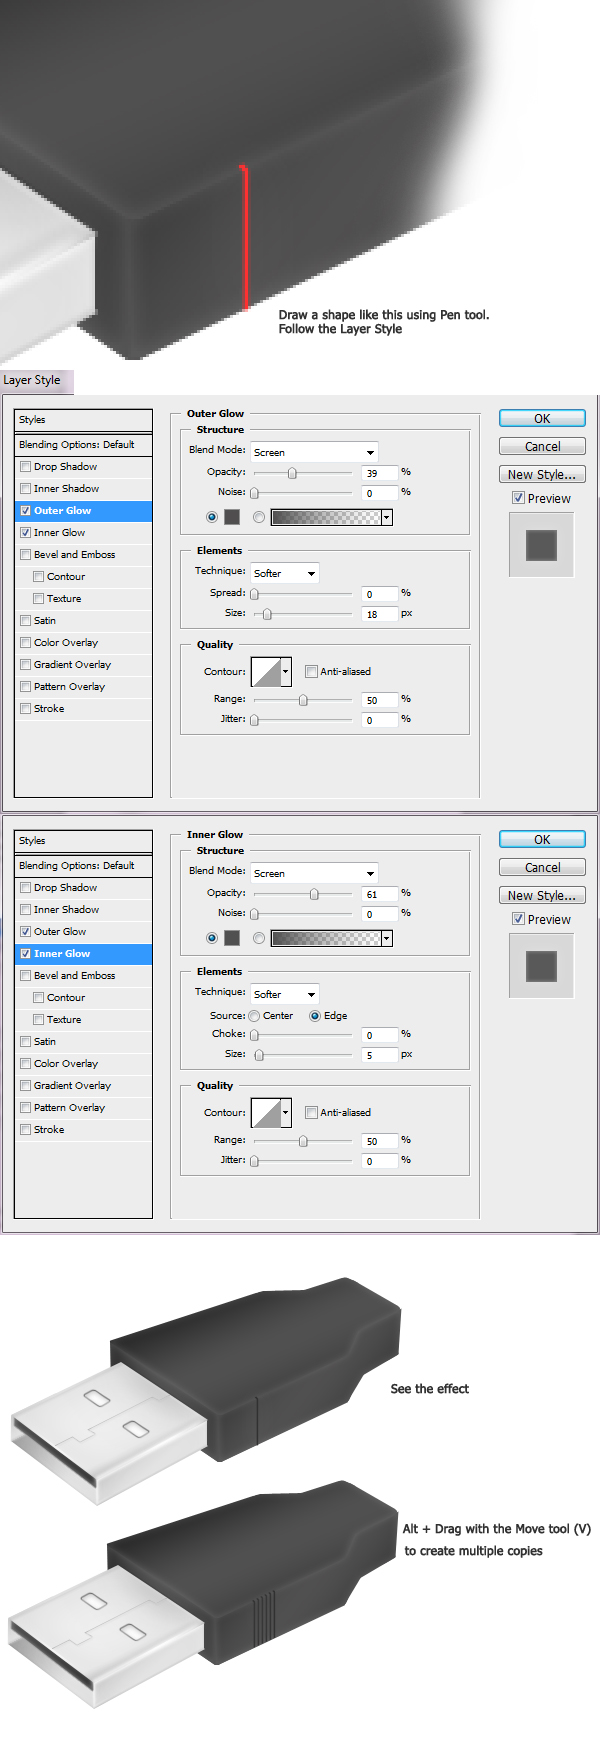Click the gradient bar in Inner Glow Structure
The height and width of the screenshot is (1751, 600).
pos(326,938)
